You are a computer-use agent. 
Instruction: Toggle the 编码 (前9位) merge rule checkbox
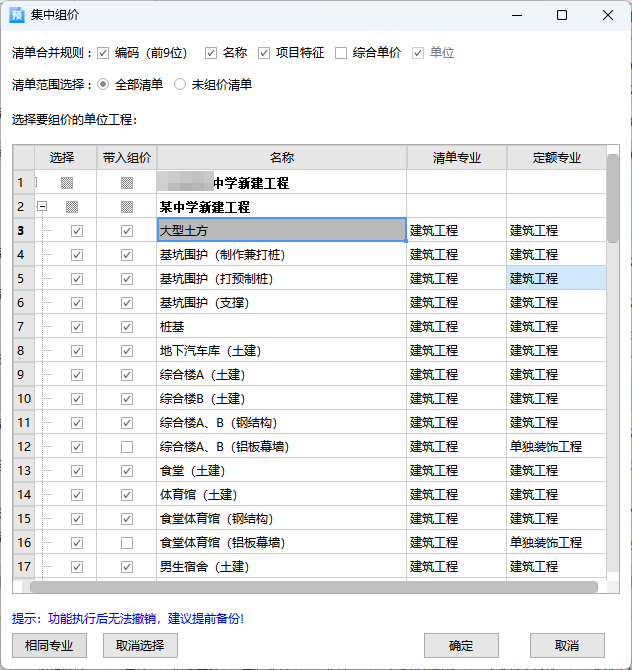(x=103, y=53)
